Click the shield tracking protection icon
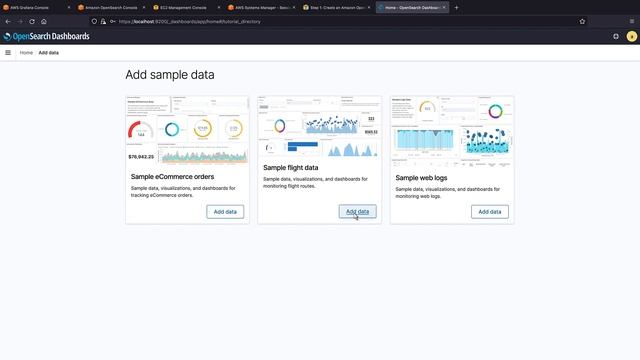 (94, 22)
